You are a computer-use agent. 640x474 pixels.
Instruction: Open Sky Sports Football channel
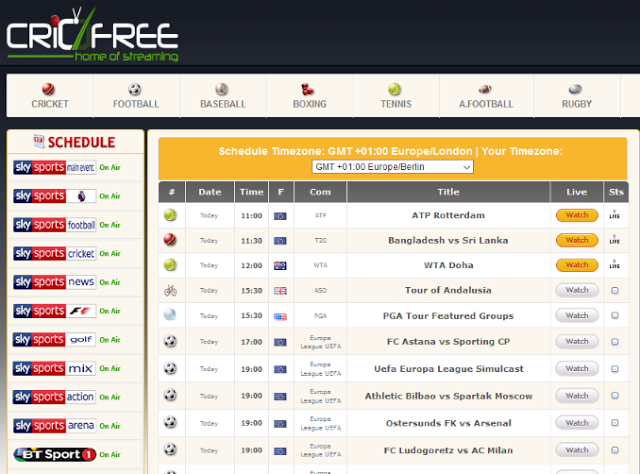55,225
